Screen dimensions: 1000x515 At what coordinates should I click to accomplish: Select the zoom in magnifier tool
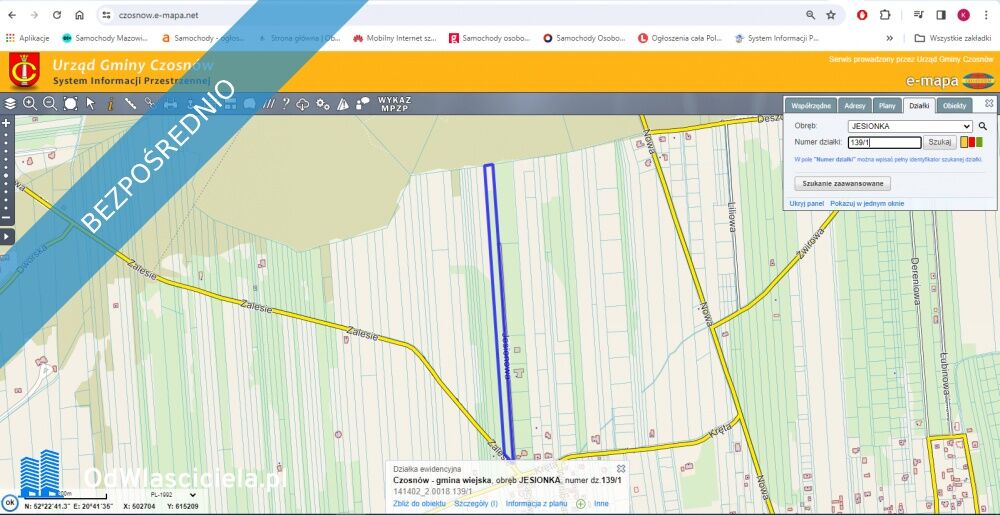[30, 103]
